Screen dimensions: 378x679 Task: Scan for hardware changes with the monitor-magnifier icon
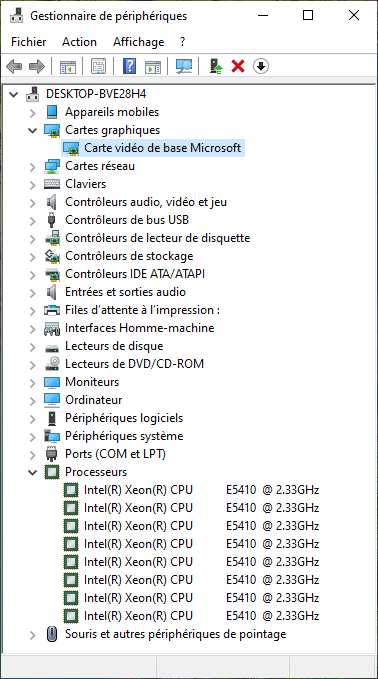point(184,66)
